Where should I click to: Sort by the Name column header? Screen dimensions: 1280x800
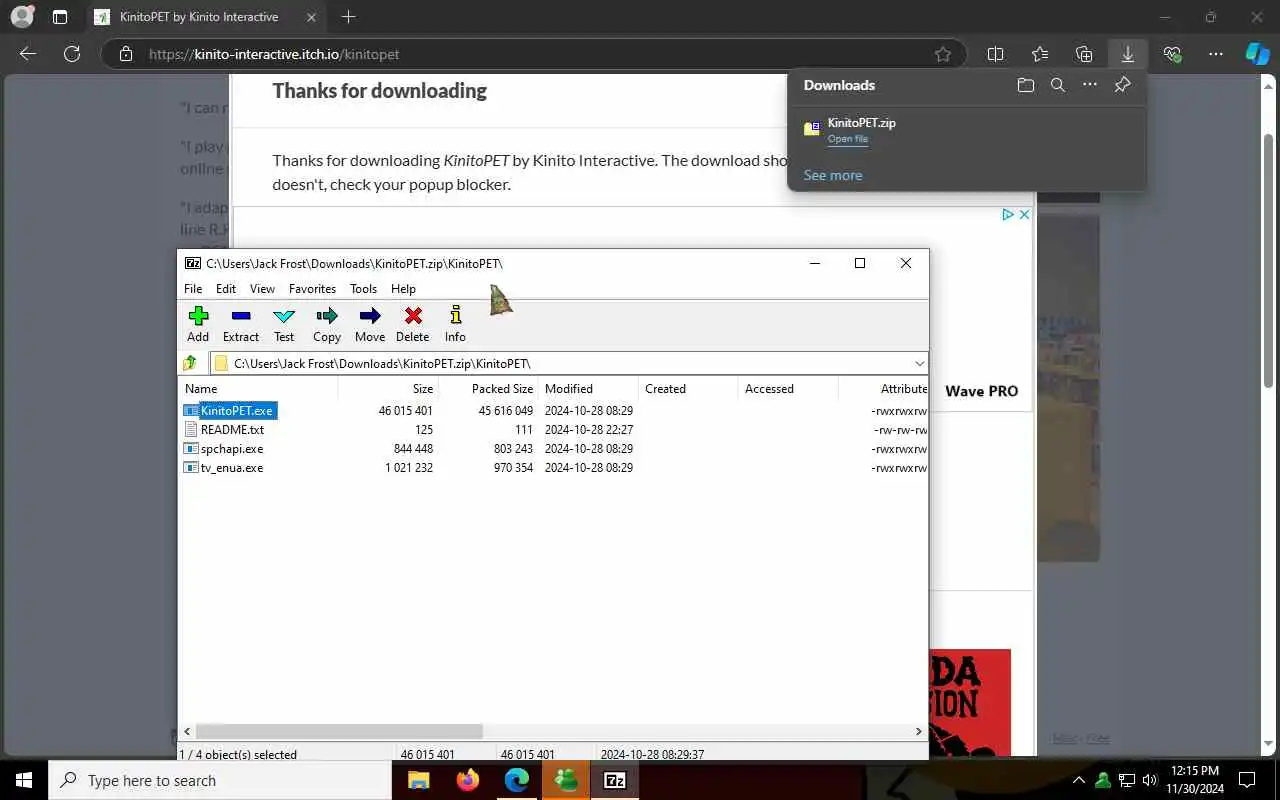coord(258,389)
